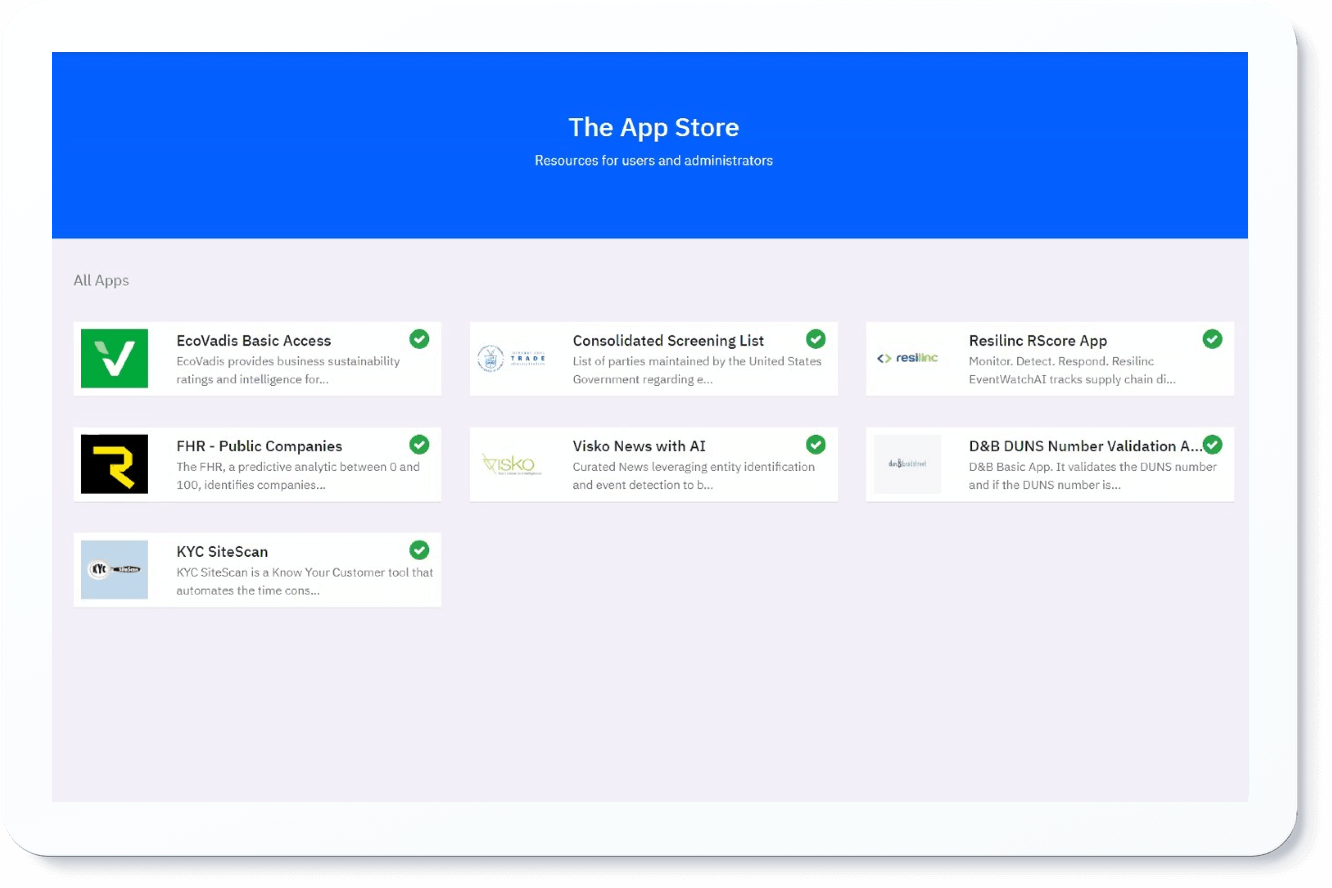Click green checkmark on EcoVadis Basic Access
Image resolution: width=1332 pixels, height=888 pixels.
pos(420,339)
